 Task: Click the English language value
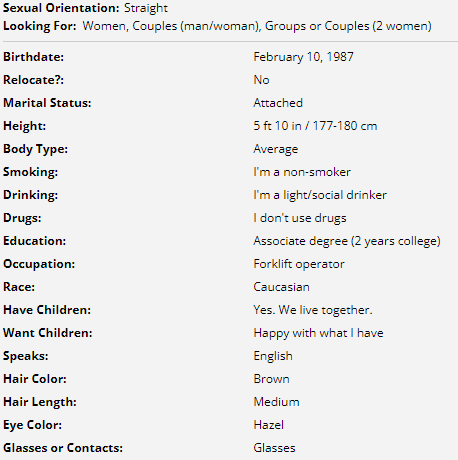point(273,356)
